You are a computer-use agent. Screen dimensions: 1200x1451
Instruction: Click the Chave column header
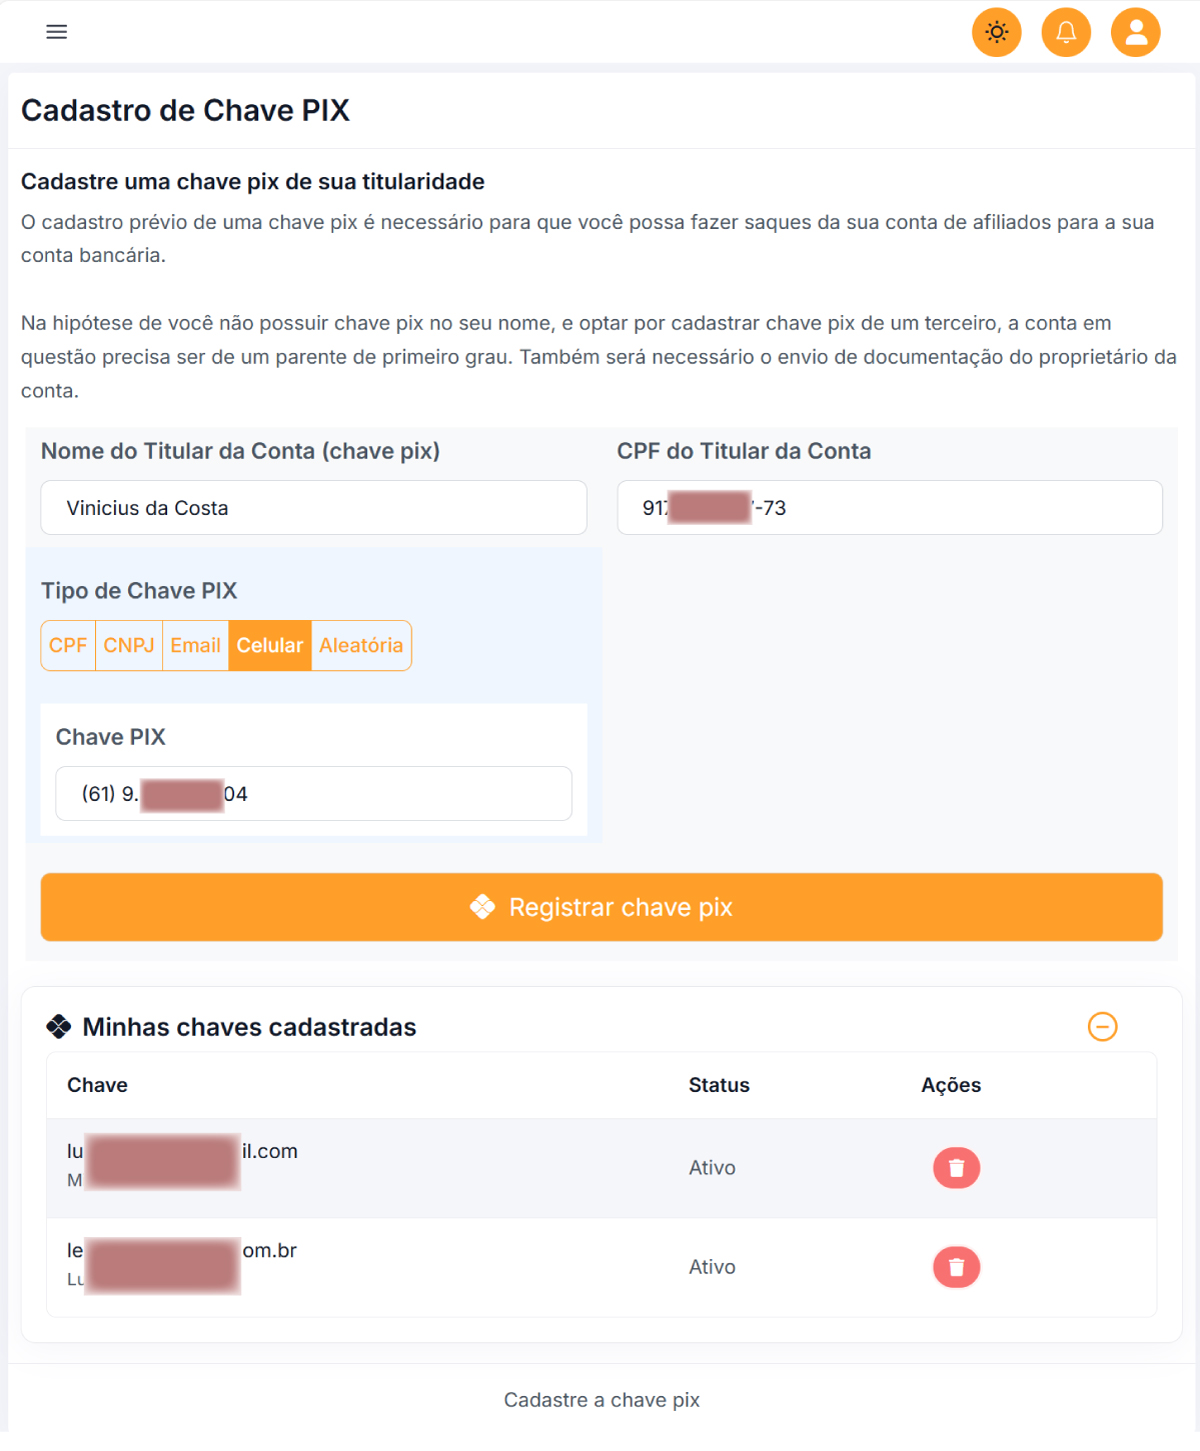pyautogui.click(x=97, y=1085)
